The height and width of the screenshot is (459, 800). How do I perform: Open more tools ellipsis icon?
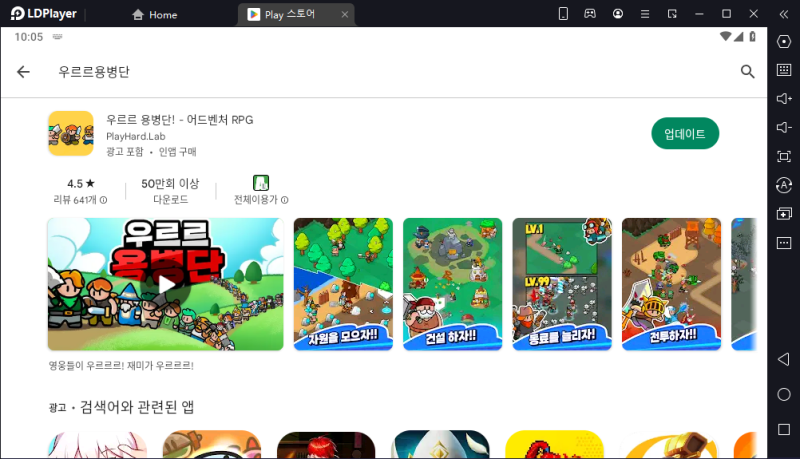click(784, 243)
